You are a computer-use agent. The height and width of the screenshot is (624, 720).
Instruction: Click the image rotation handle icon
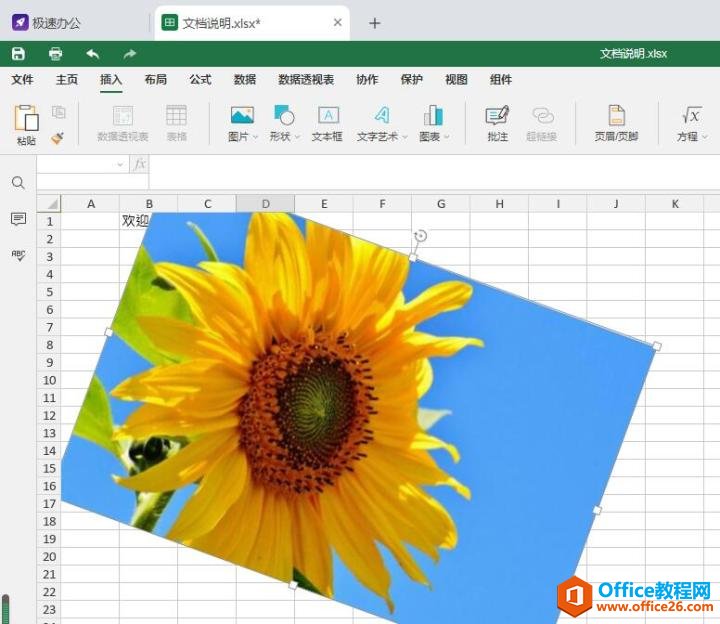[421, 236]
